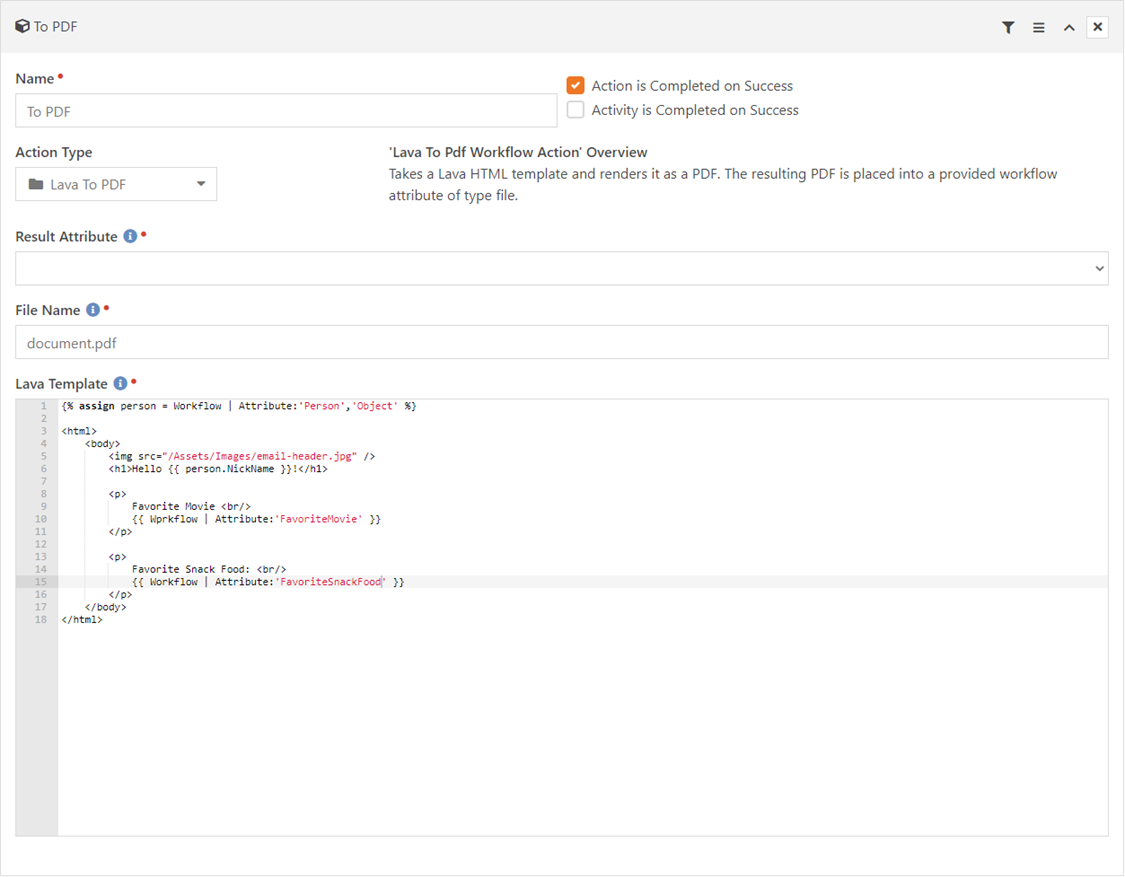Screen dimensions: 1125x877
Task: Click the img src email-header.jpg line
Action: coord(242,456)
